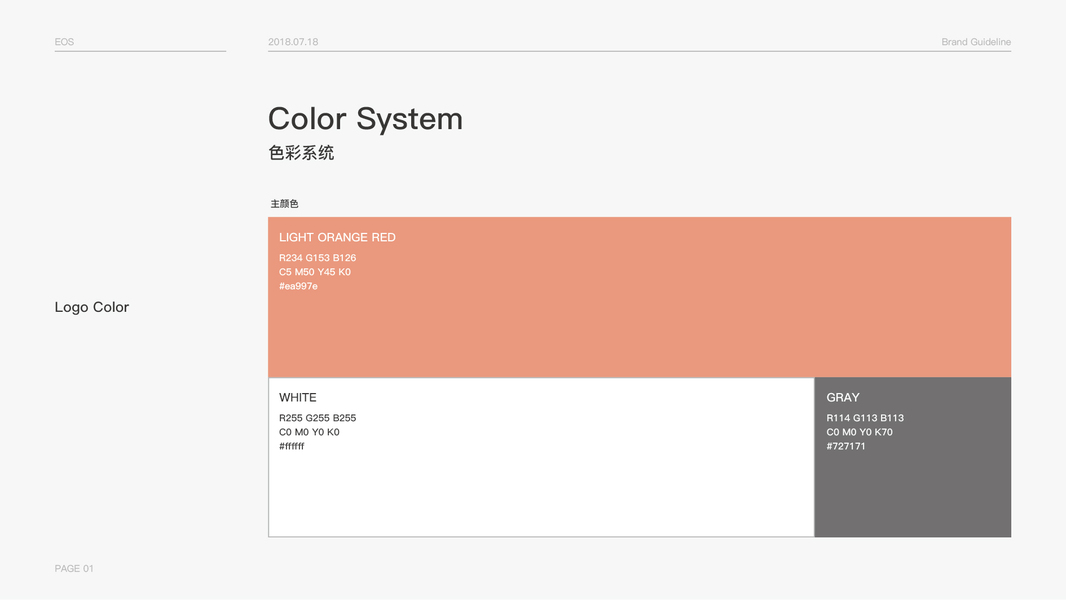
Task: Select the CMYK value C5 M50 Y45 K0
Action: [315, 272]
